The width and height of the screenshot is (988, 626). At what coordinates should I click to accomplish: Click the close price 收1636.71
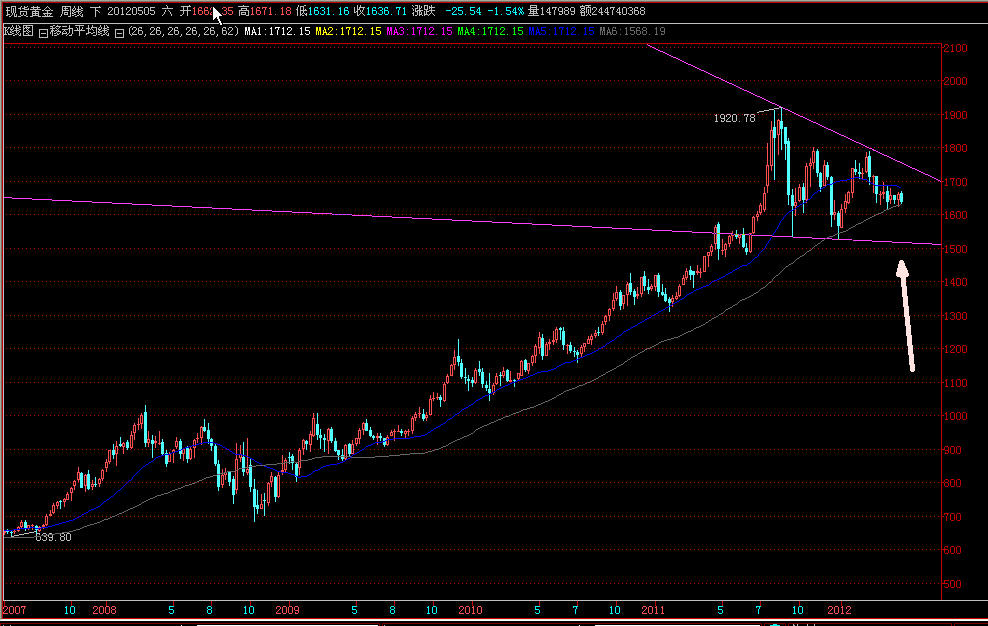pyautogui.click(x=380, y=11)
